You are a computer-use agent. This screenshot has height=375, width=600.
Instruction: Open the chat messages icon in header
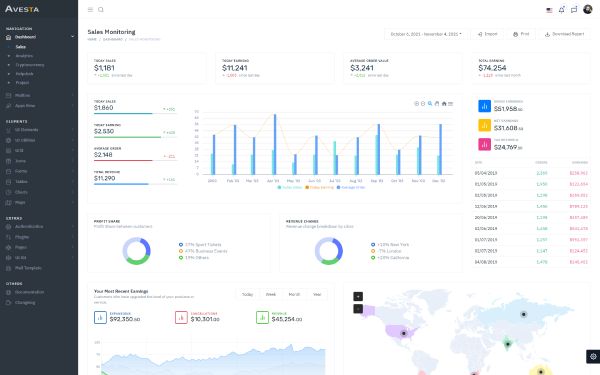[x=574, y=10]
